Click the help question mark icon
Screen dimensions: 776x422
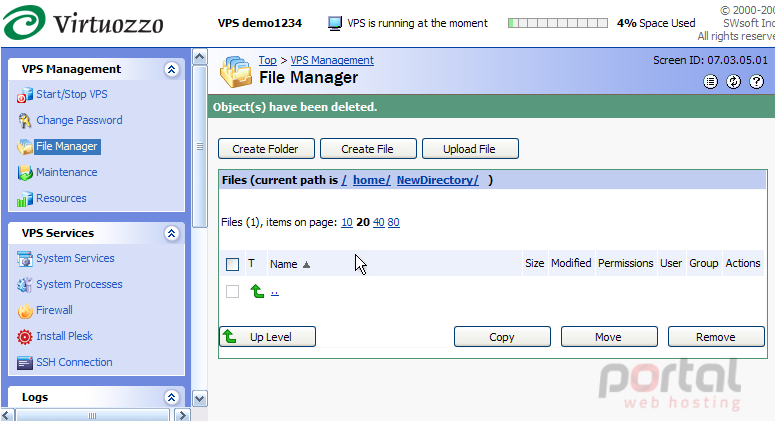click(756, 82)
